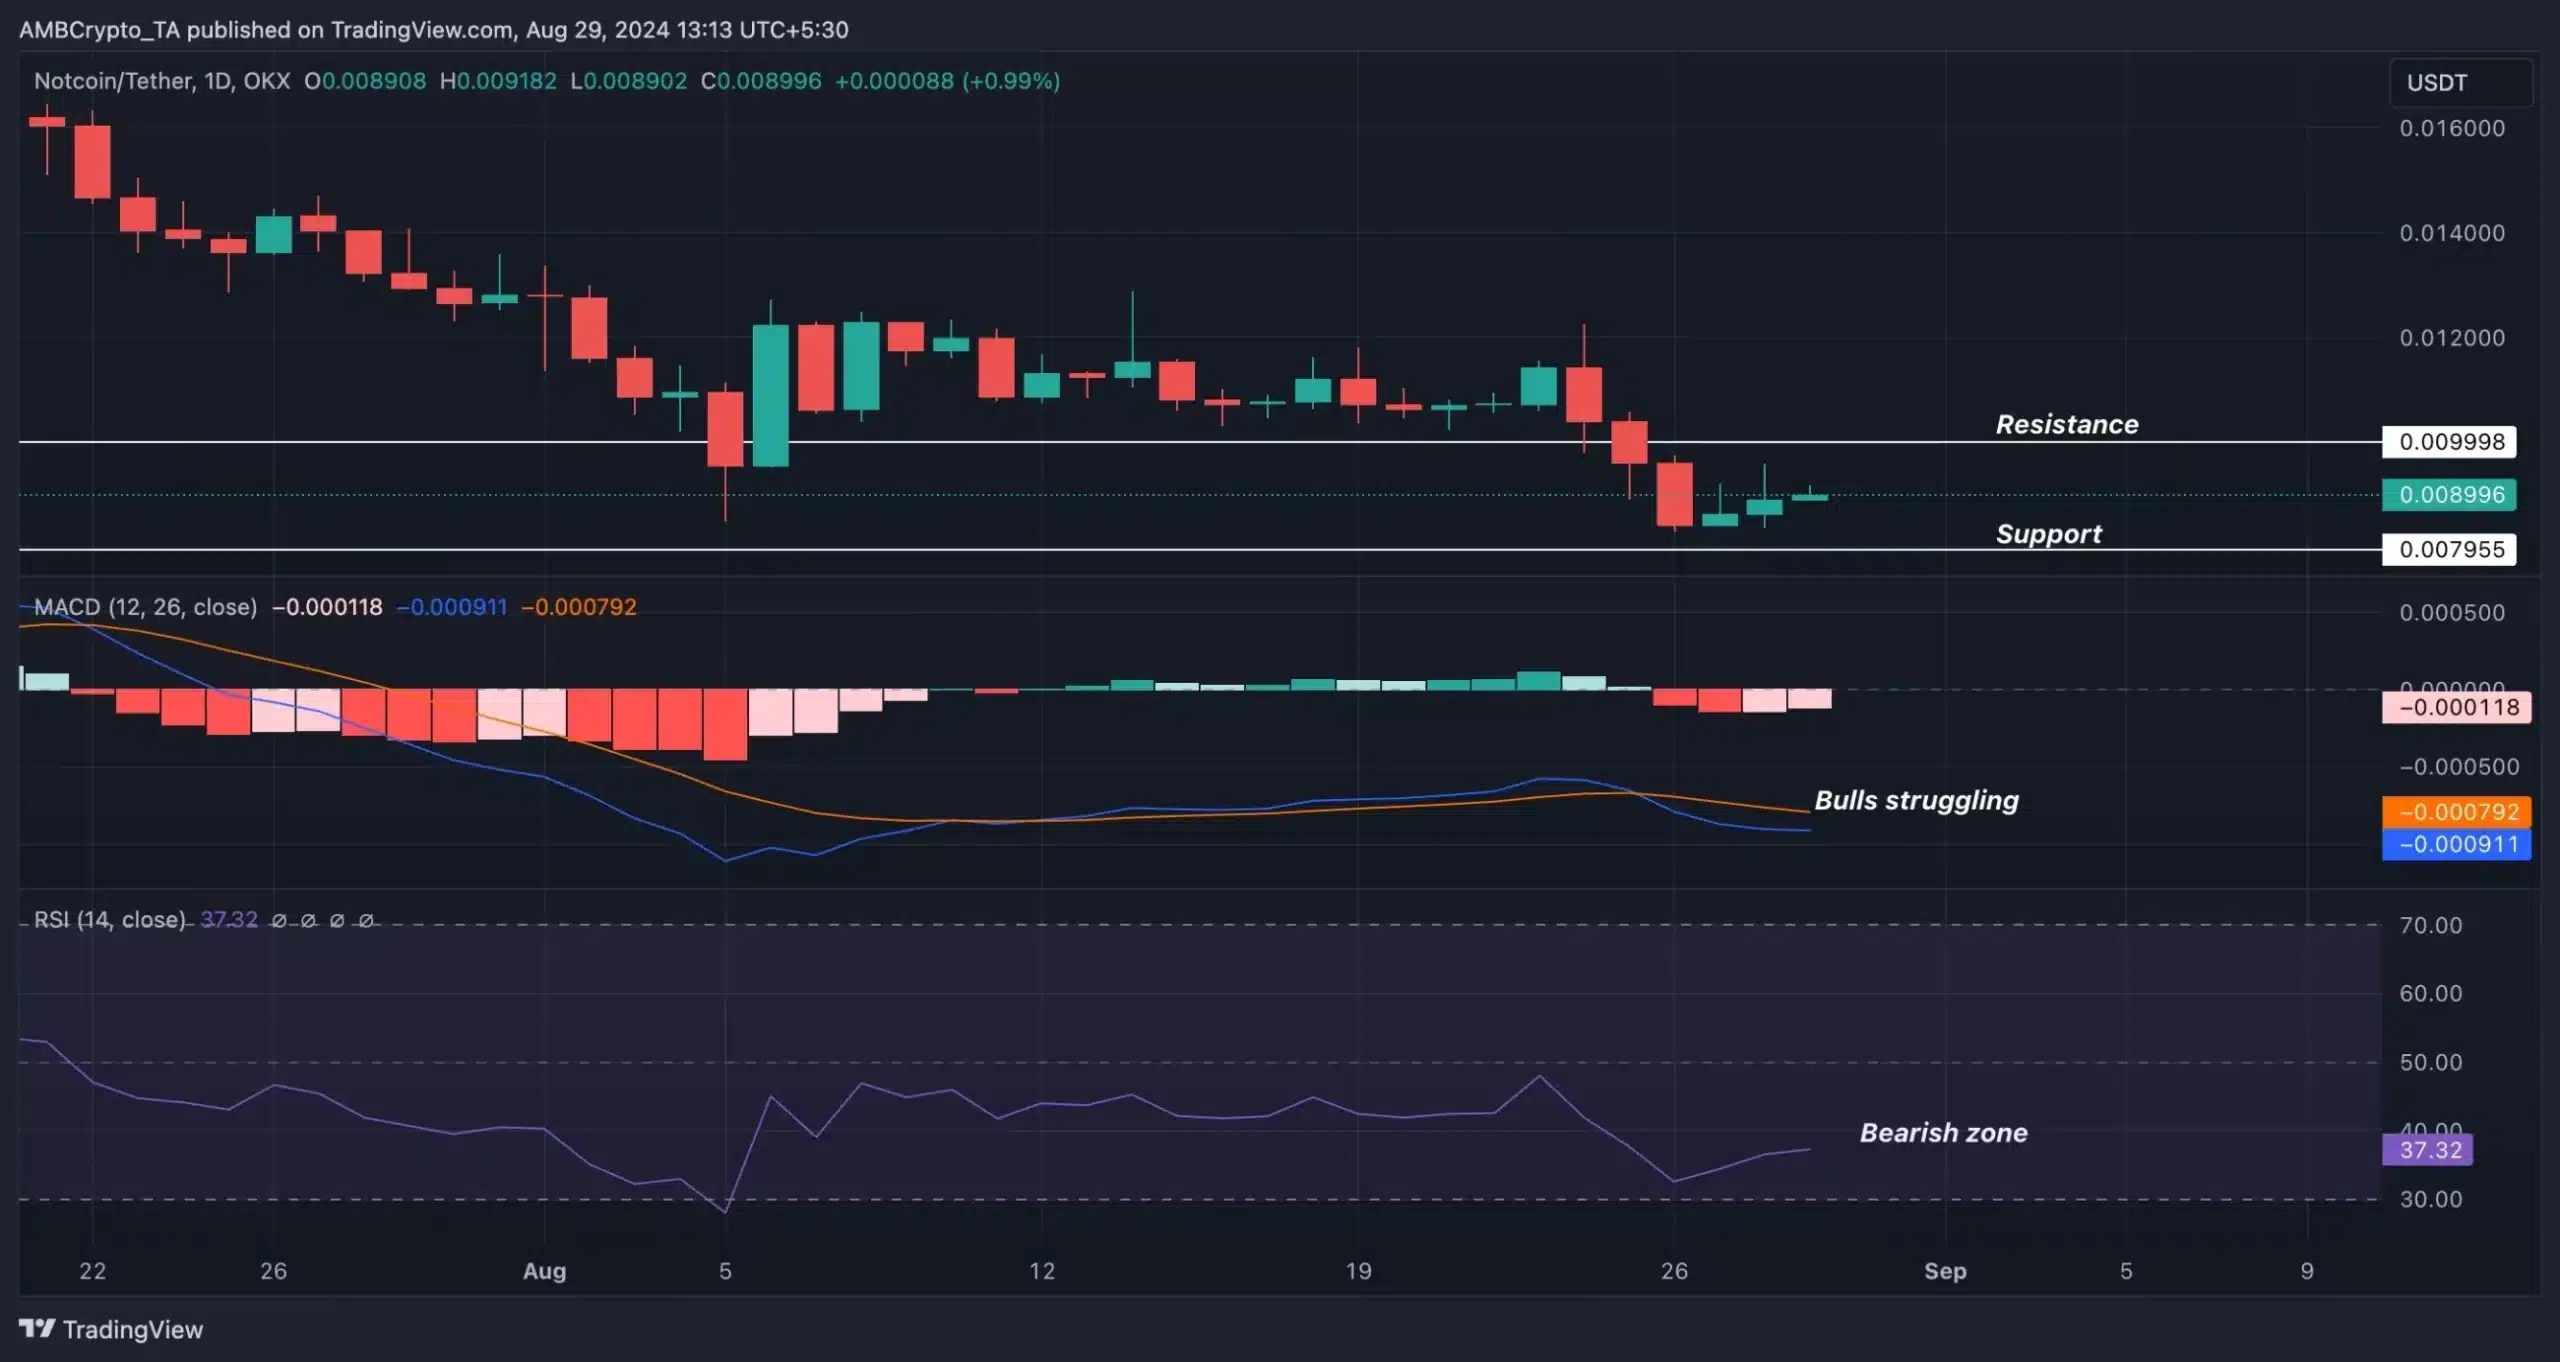Click the purple 37.32 RSI value badge
The height and width of the screenshot is (1362, 2560).
click(2428, 1150)
